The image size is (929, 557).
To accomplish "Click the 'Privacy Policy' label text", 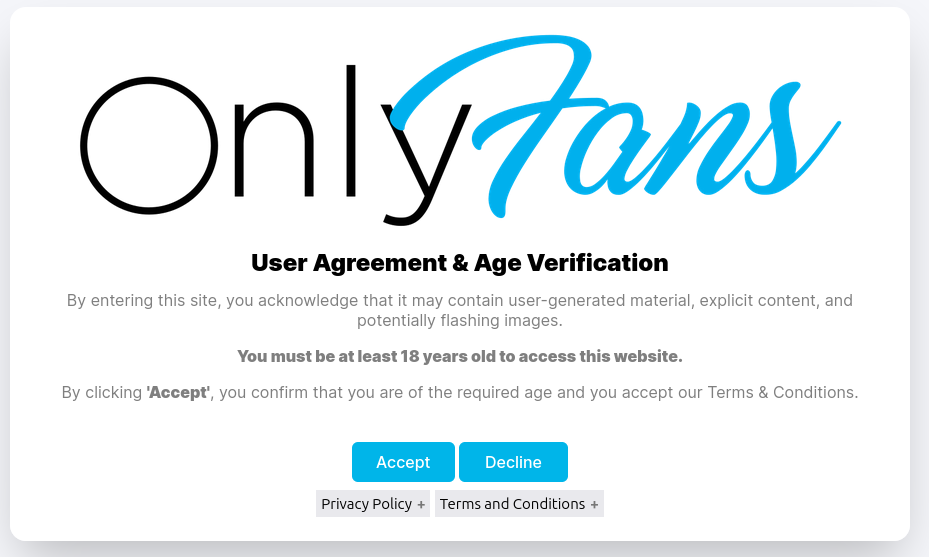I will [x=366, y=504].
